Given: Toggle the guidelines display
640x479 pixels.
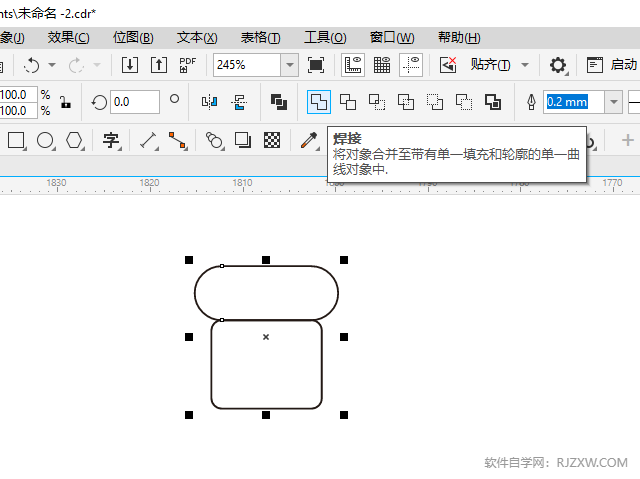Looking at the screenshot, I should coord(411,65).
